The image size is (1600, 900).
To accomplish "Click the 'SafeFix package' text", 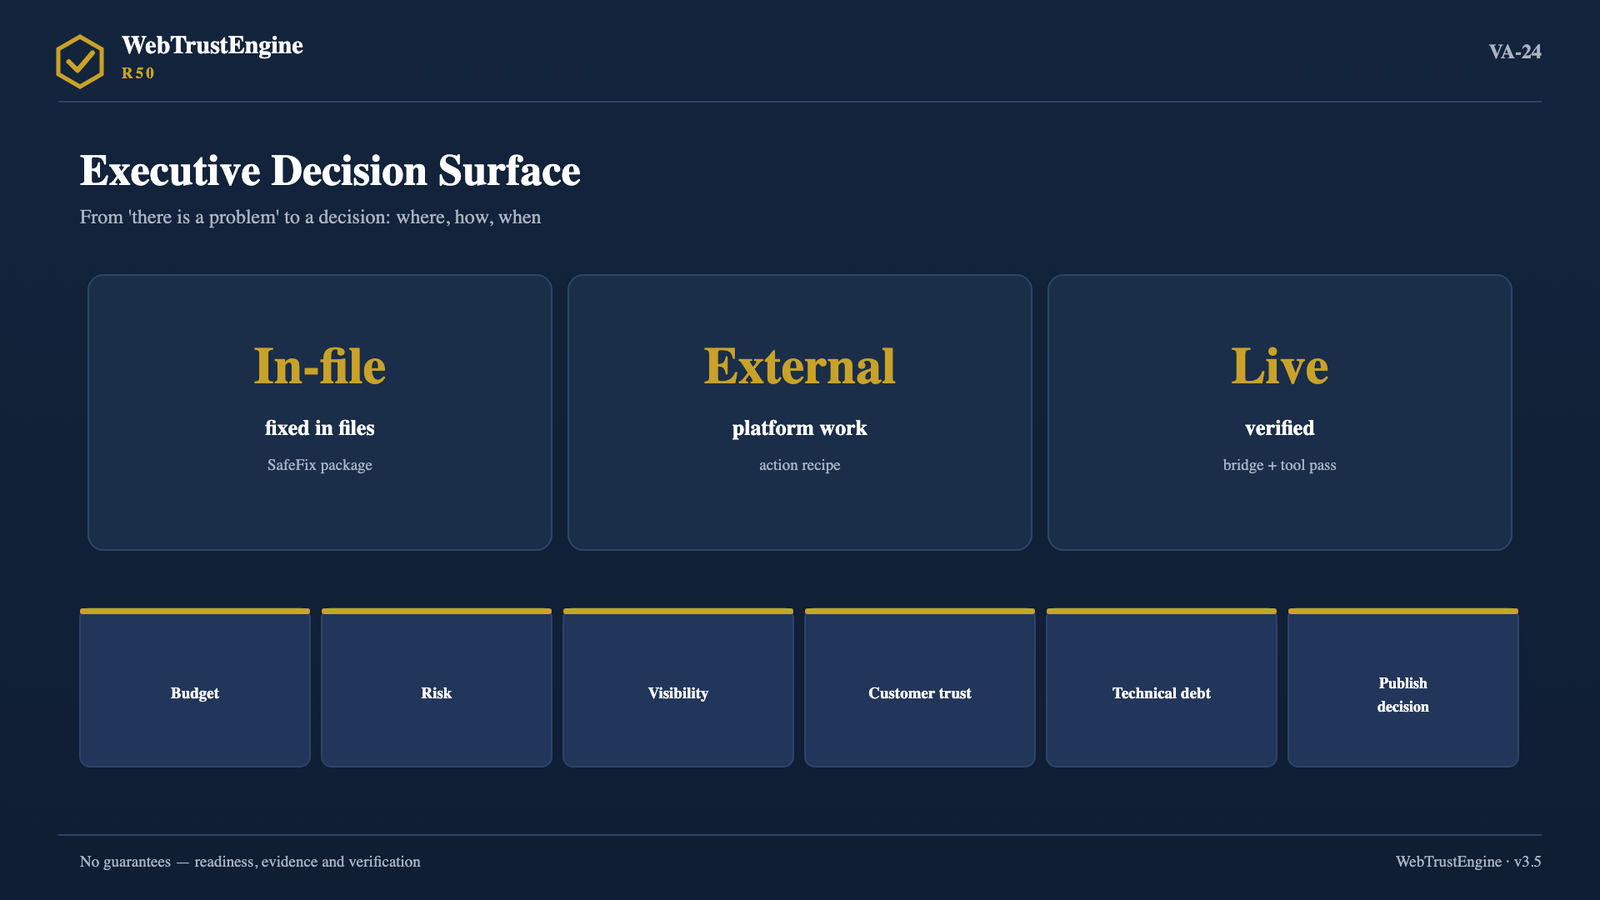I will pos(320,465).
